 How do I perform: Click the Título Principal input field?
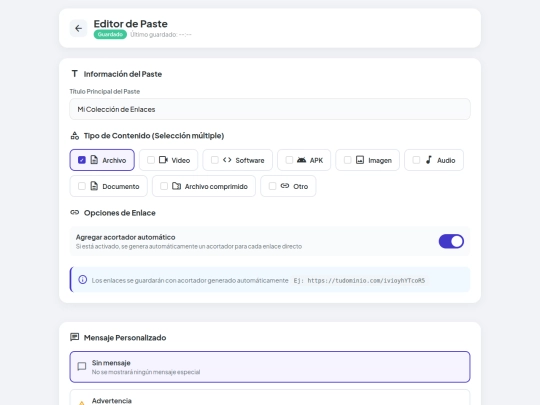(x=270, y=109)
